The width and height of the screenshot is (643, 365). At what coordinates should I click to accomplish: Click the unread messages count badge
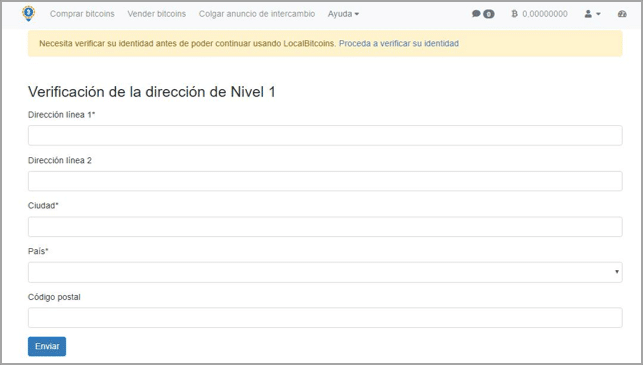tap(489, 14)
